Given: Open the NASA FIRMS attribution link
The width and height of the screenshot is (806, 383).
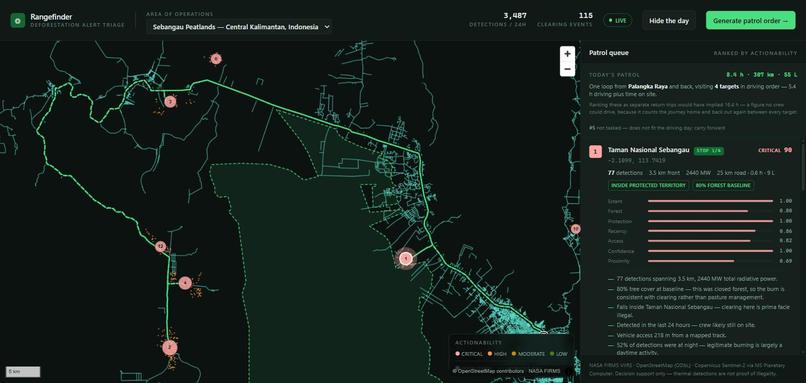Looking at the screenshot, I should point(544,371).
